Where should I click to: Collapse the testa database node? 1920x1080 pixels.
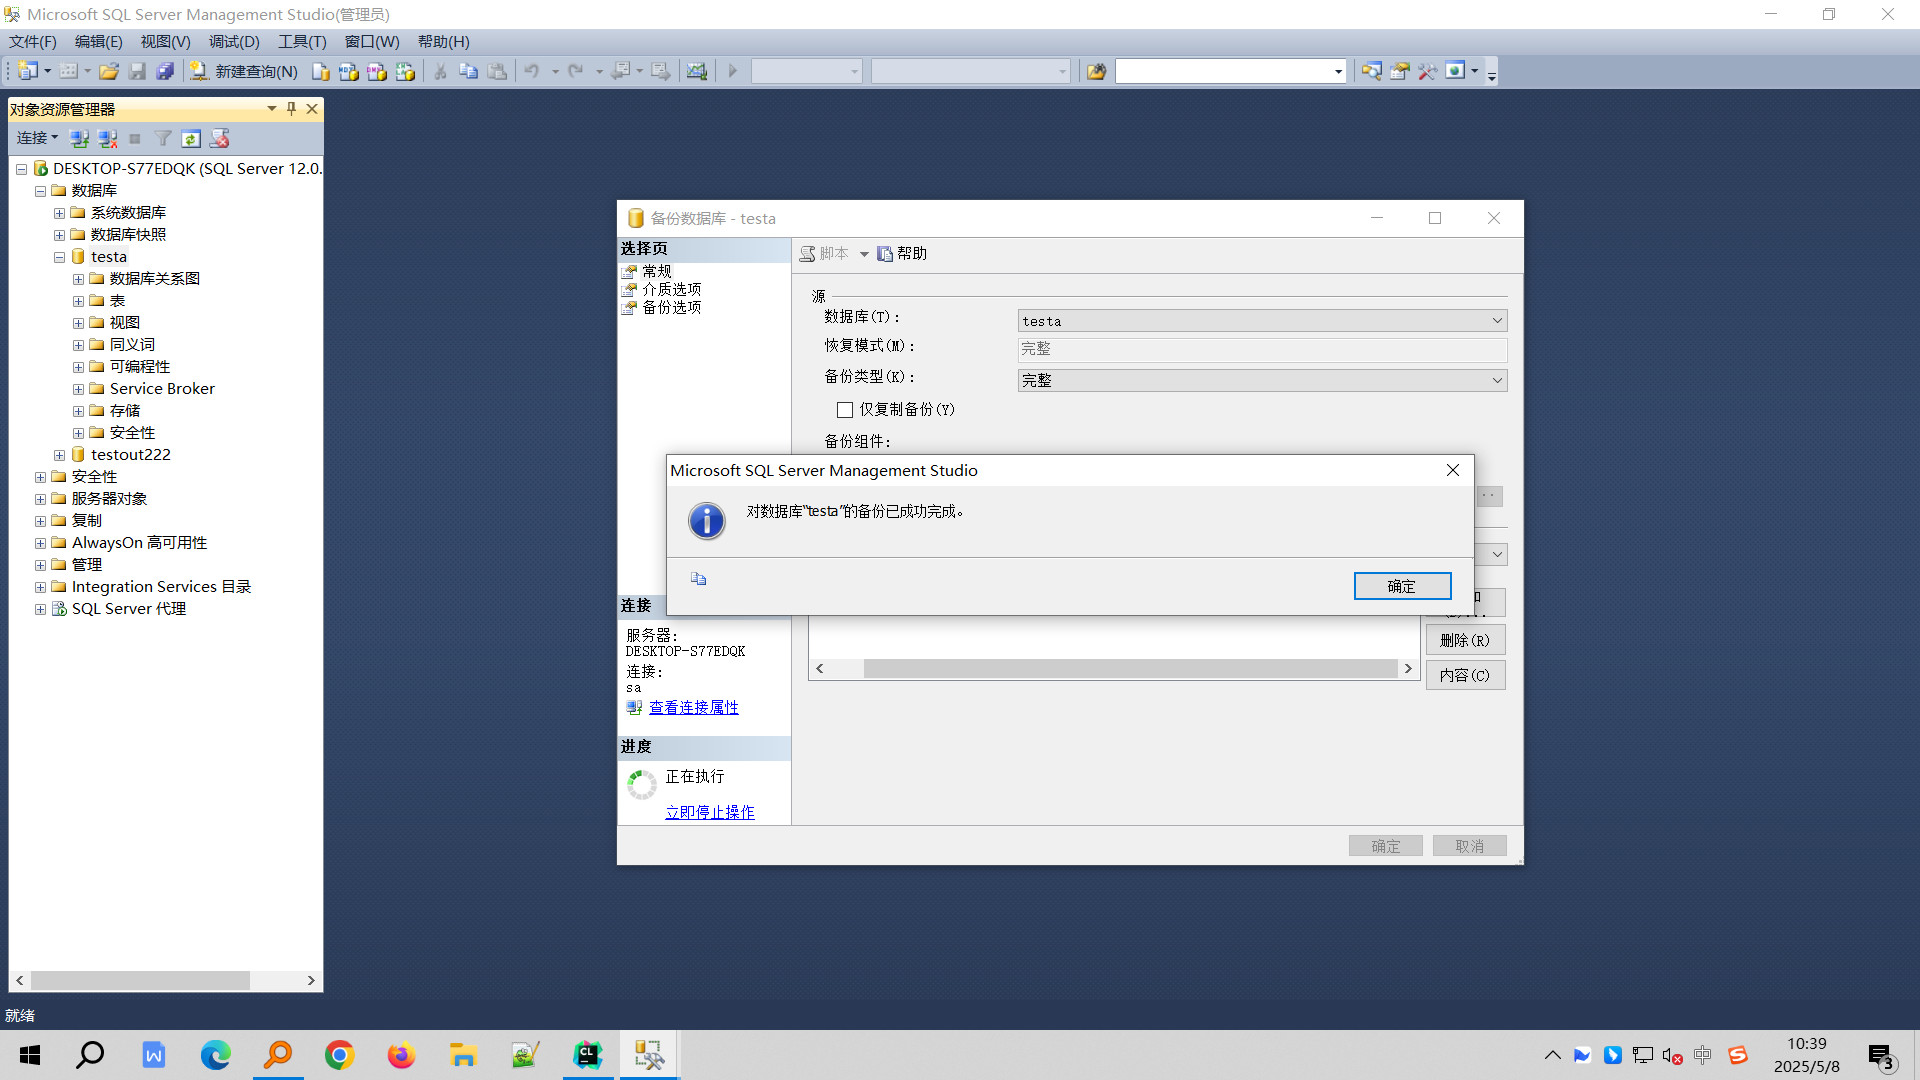click(59, 256)
